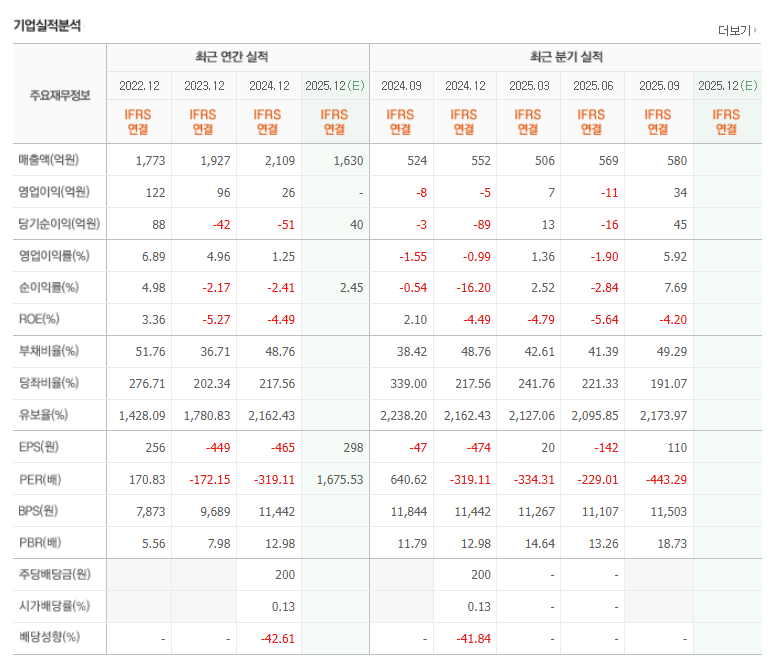Click the 5.56 PBR value
Image resolution: width=776 pixels, height=660 pixels.
tap(153, 544)
